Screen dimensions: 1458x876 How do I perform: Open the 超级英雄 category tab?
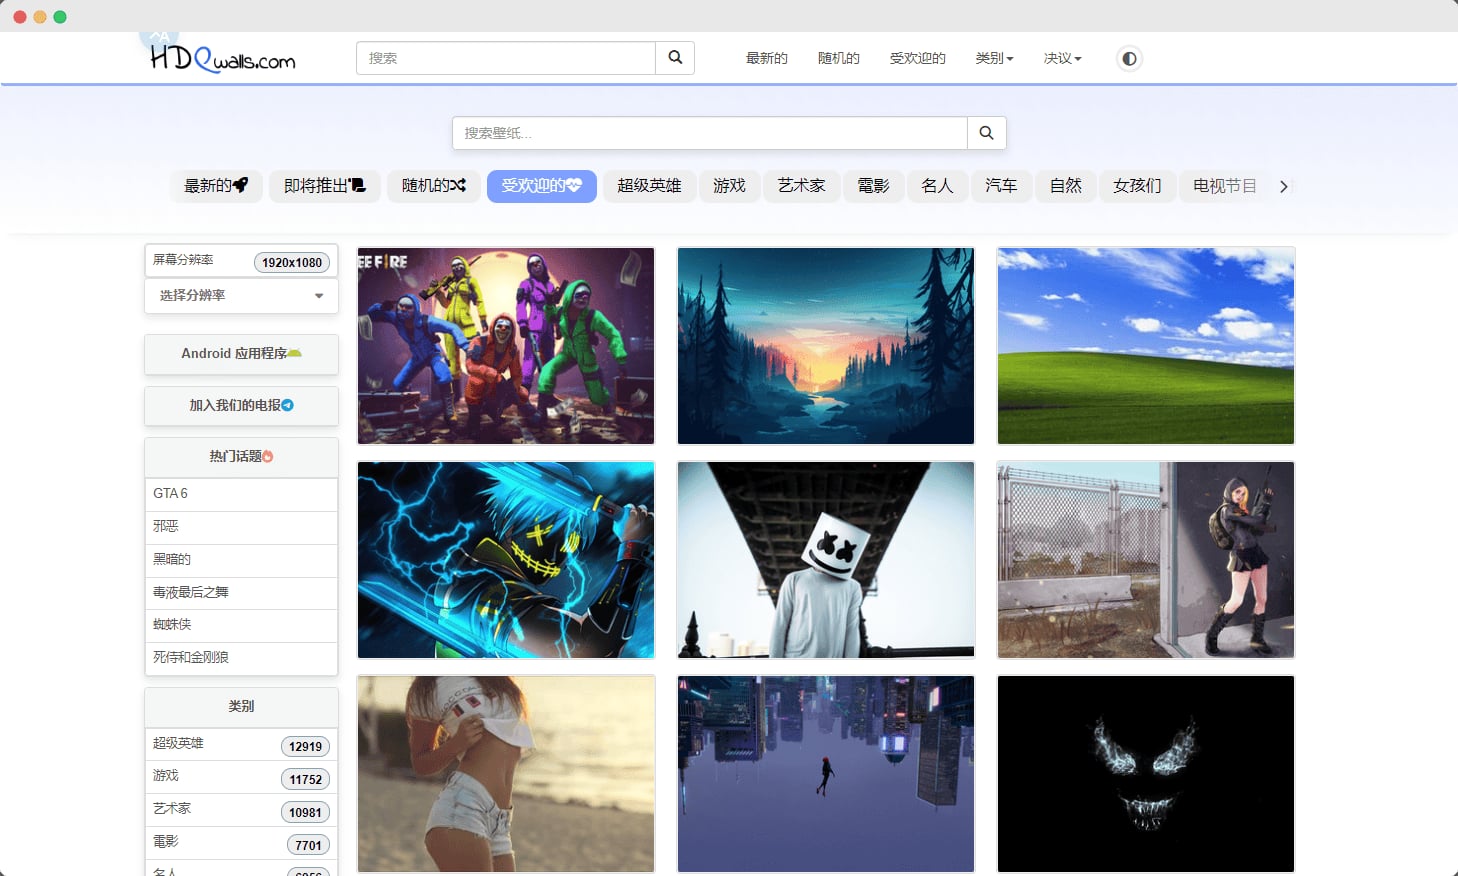click(649, 186)
